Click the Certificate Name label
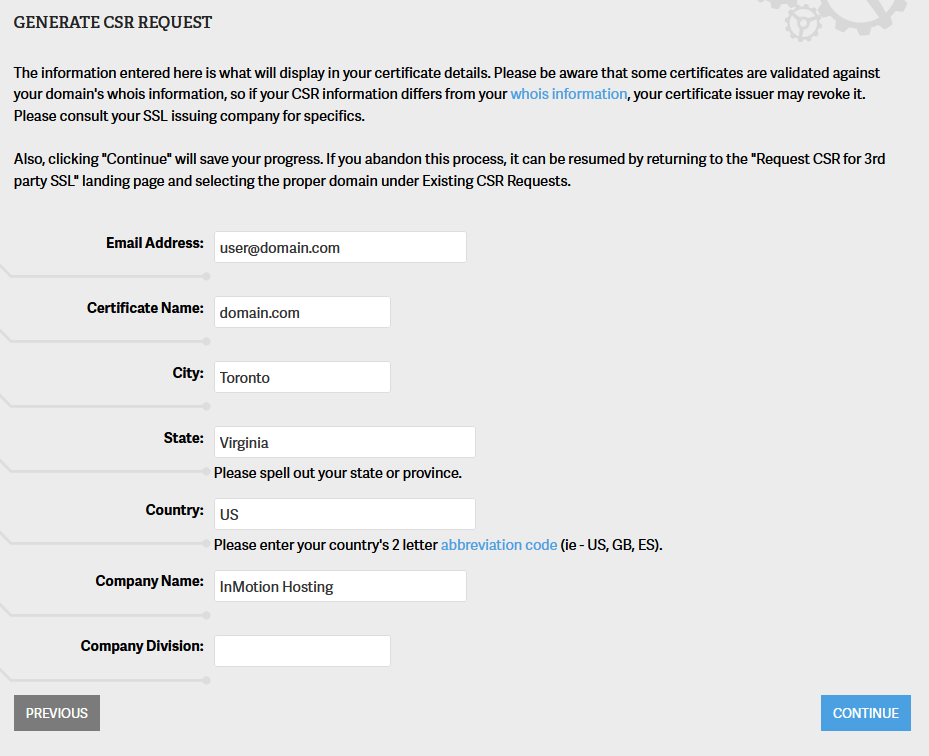The image size is (929, 756). pyautogui.click(x=145, y=308)
